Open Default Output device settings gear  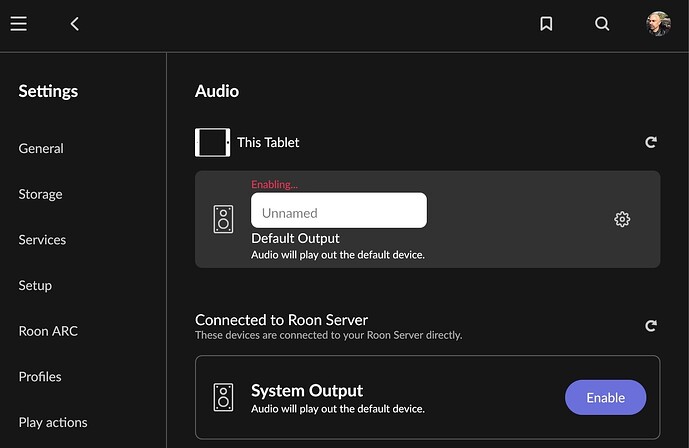coord(622,219)
